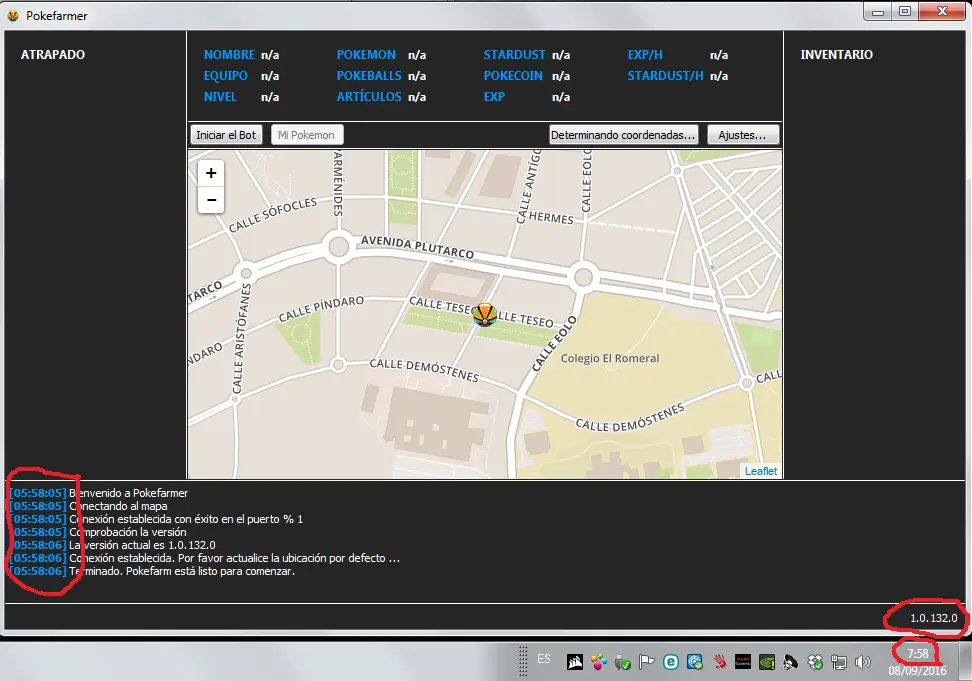The height and width of the screenshot is (681, 972).
Task: Click the STARDUST/H label
Action: click(665, 76)
